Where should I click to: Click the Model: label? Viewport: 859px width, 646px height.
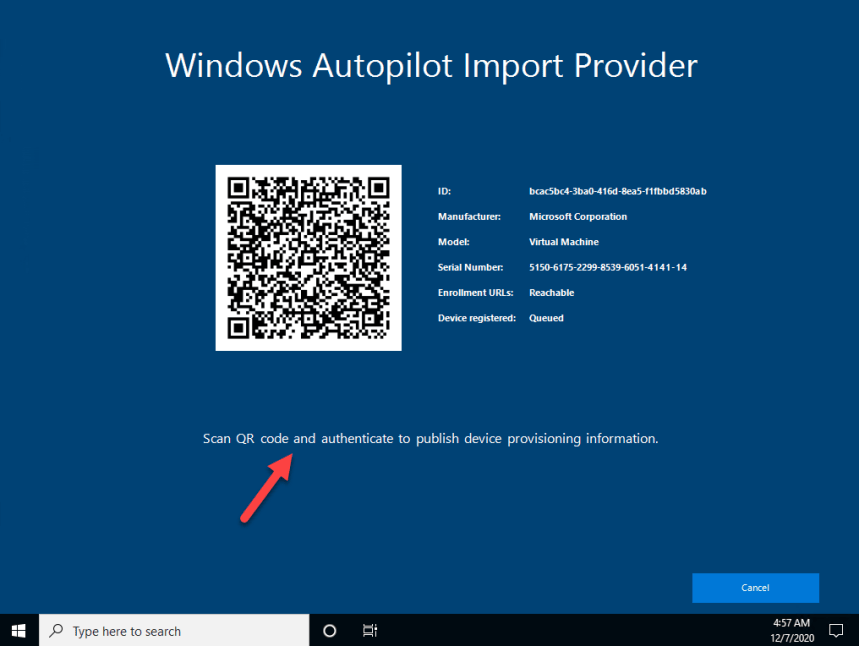point(454,242)
